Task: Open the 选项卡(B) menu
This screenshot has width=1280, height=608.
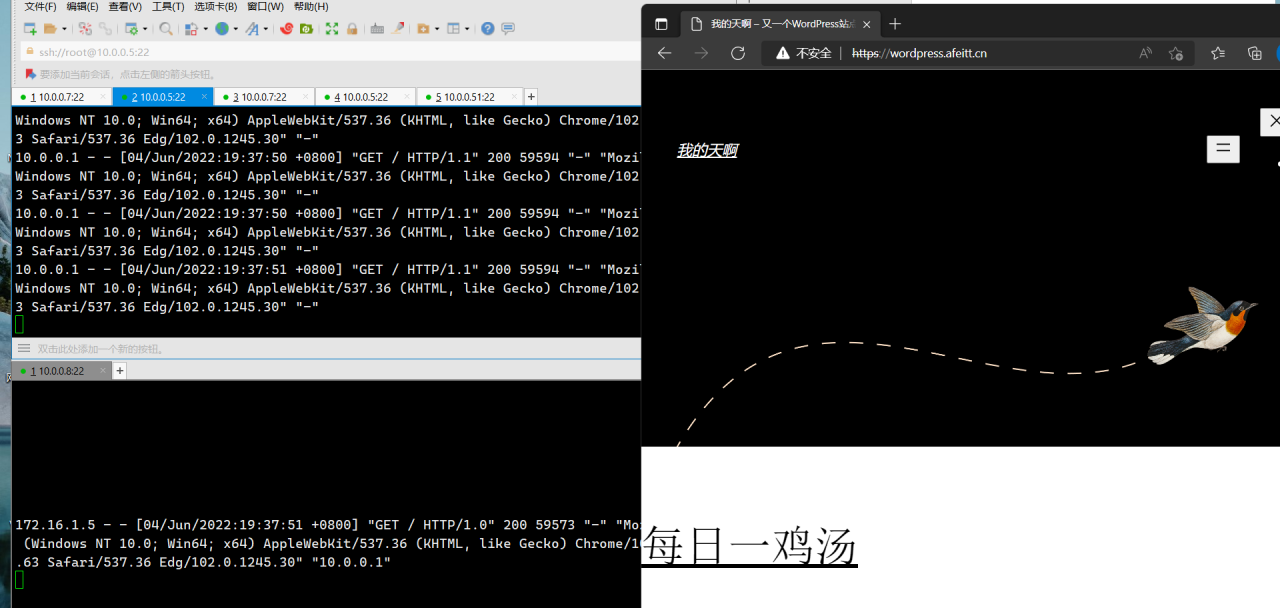Action: click(215, 7)
